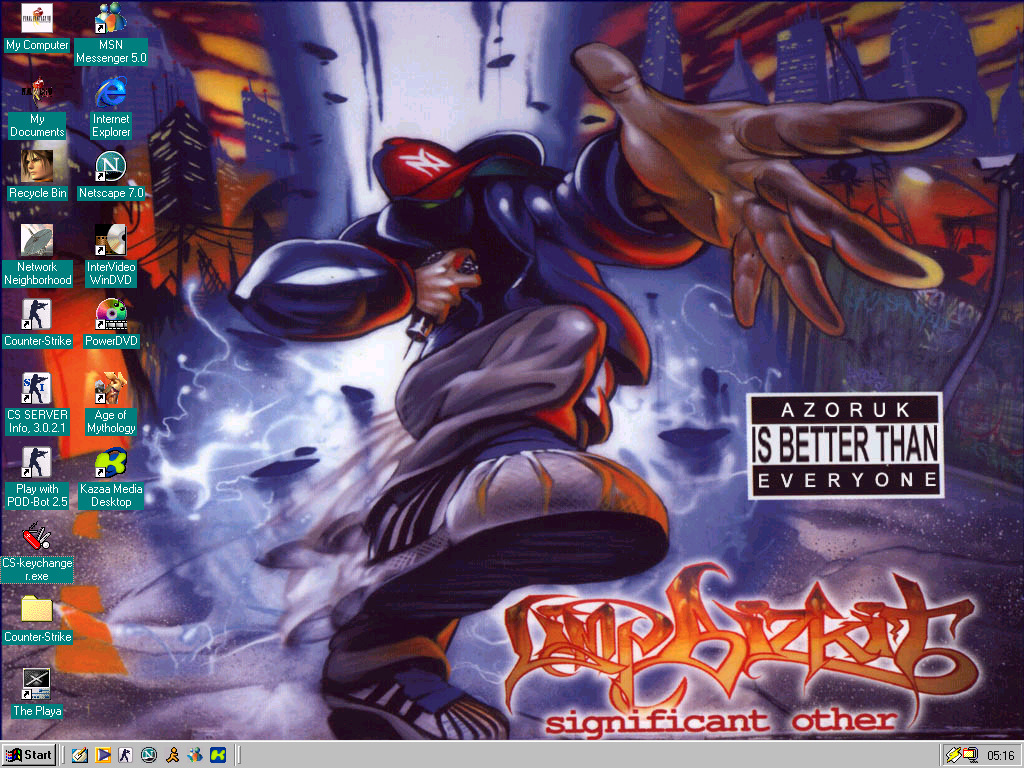Open the Start menu
1024x768 pixels.
(x=29, y=755)
